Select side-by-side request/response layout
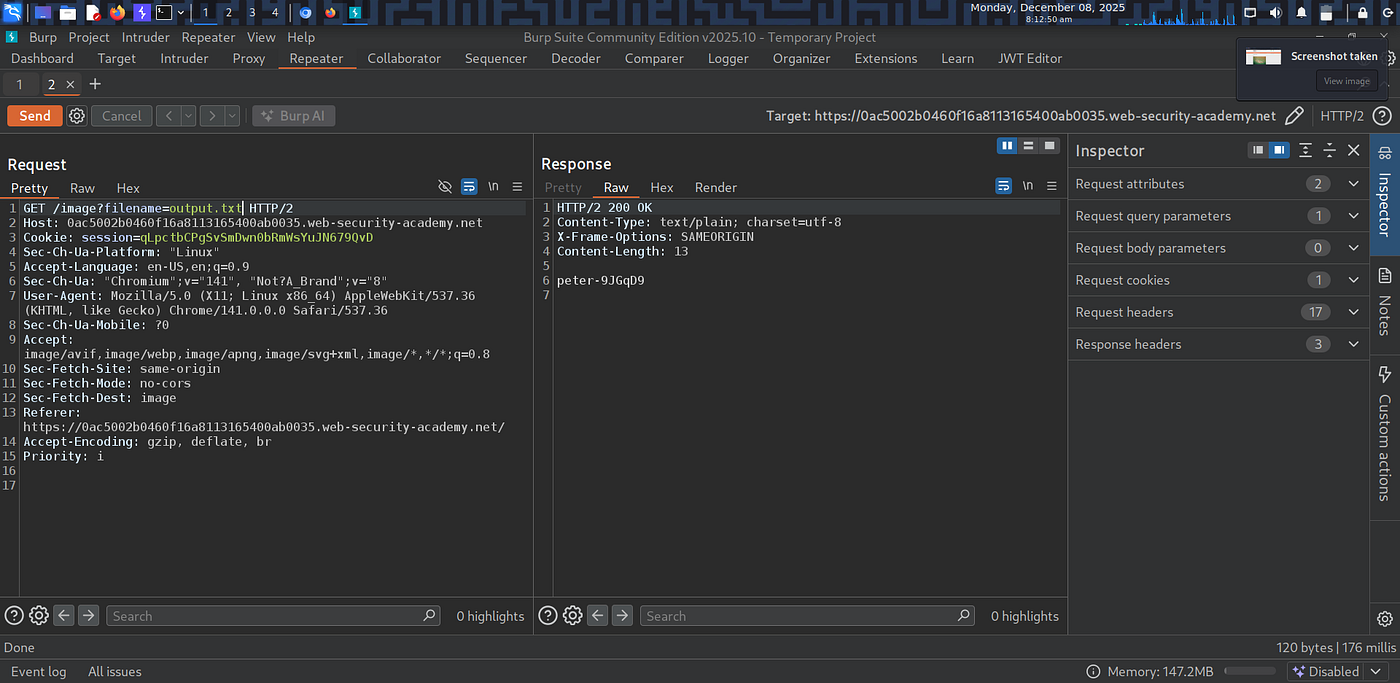The width and height of the screenshot is (1400, 683). [1007, 146]
